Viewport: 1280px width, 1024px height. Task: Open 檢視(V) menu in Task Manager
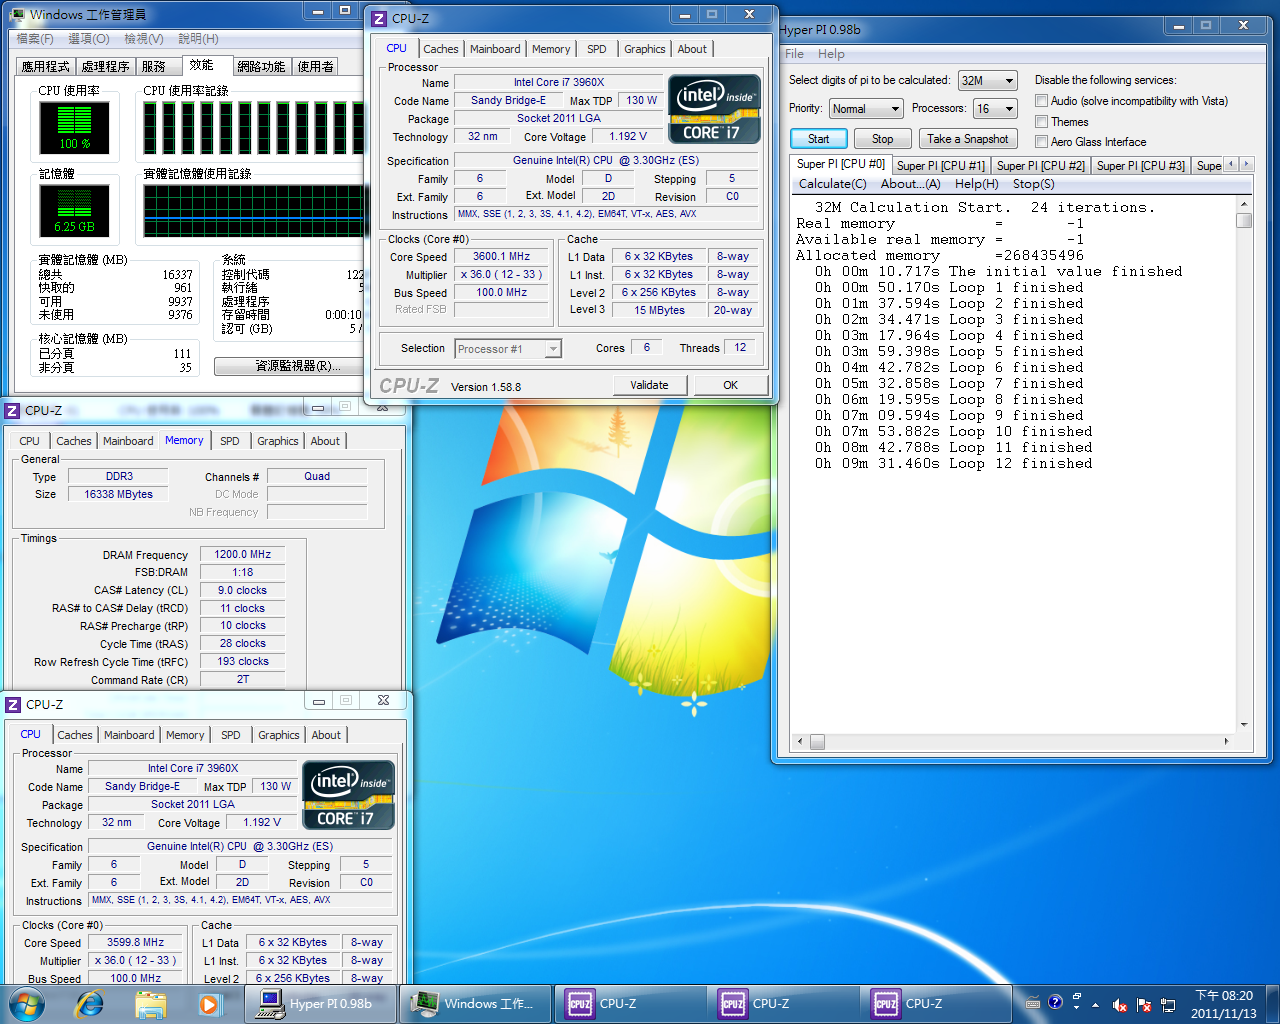[x=143, y=38]
